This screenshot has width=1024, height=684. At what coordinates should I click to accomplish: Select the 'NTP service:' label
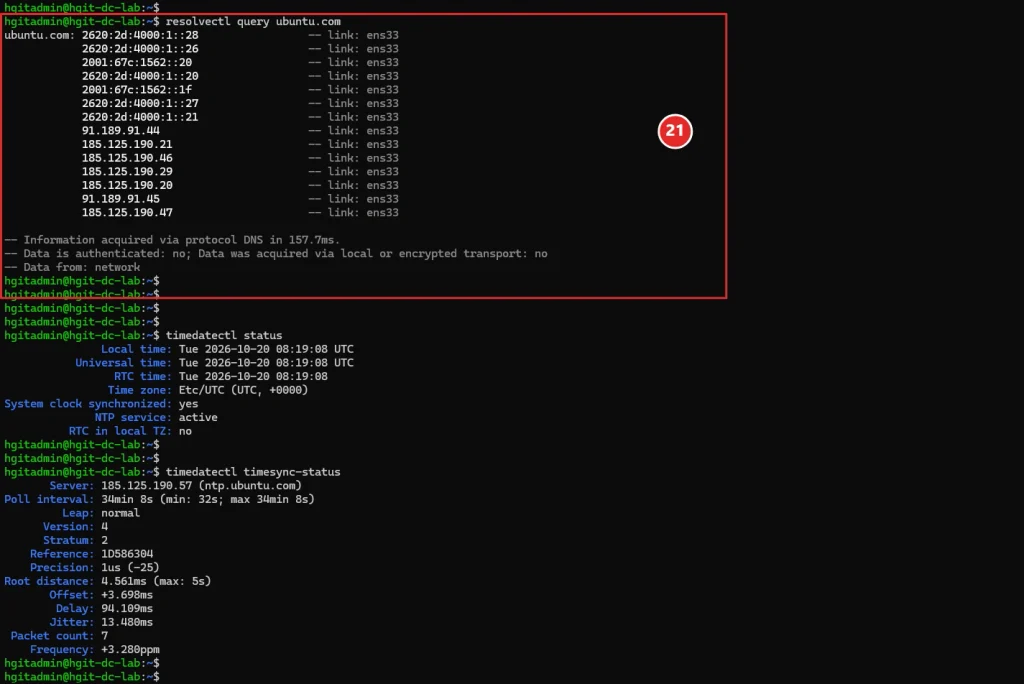pyautogui.click(x=133, y=417)
